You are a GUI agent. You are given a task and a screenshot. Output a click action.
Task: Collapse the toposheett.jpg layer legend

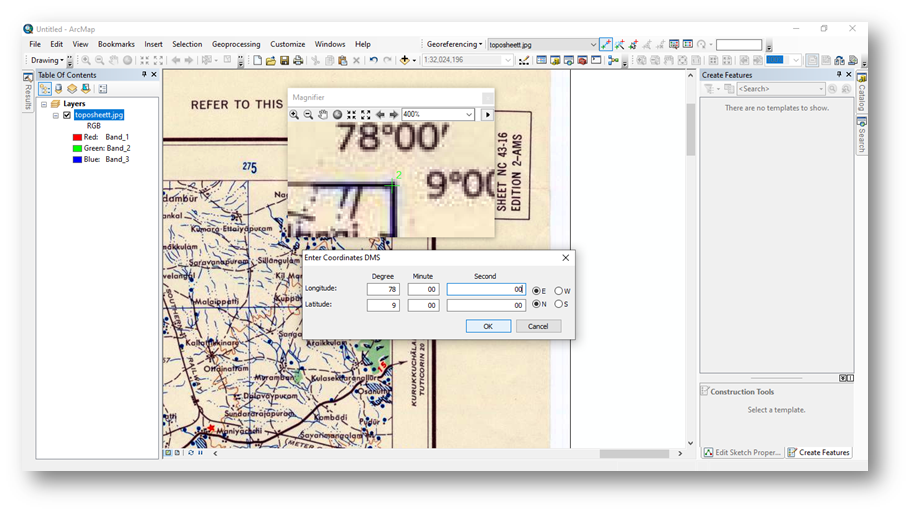click(56, 115)
